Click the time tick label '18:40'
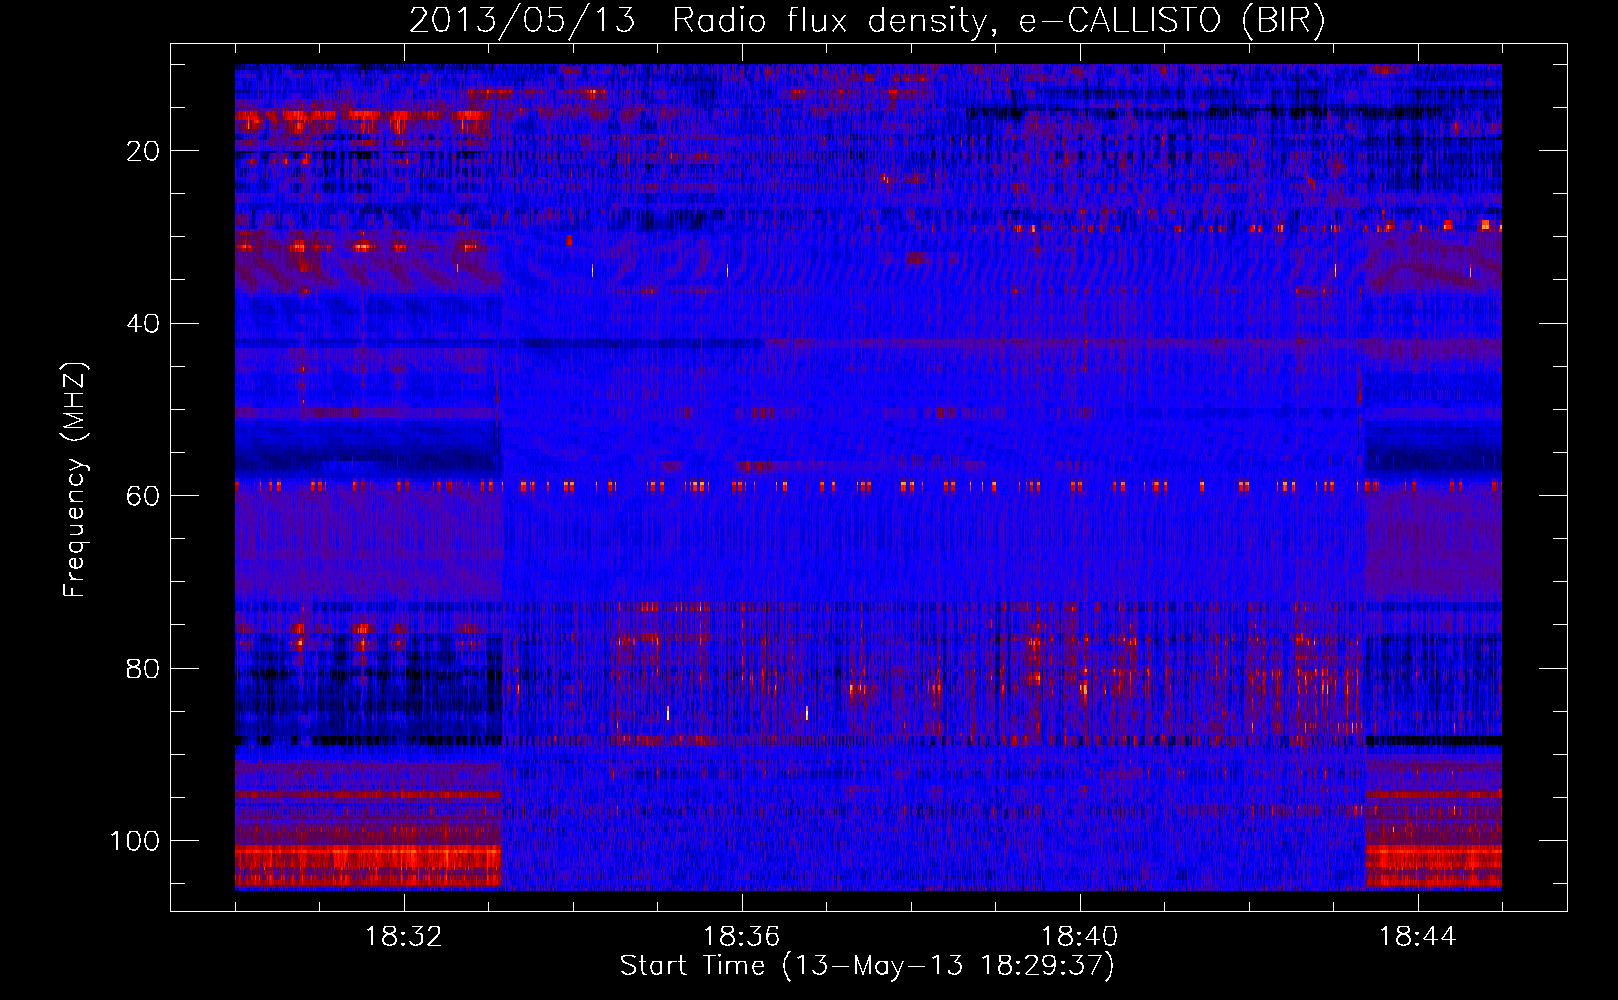The height and width of the screenshot is (1000, 1618). (x=1080, y=937)
